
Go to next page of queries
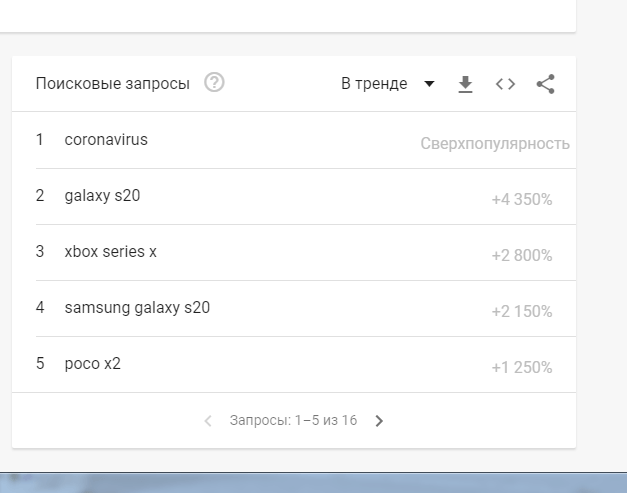click(x=379, y=421)
